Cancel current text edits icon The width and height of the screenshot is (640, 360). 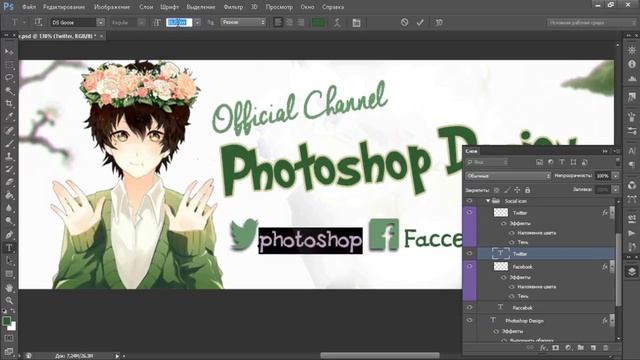(x=404, y=22)
